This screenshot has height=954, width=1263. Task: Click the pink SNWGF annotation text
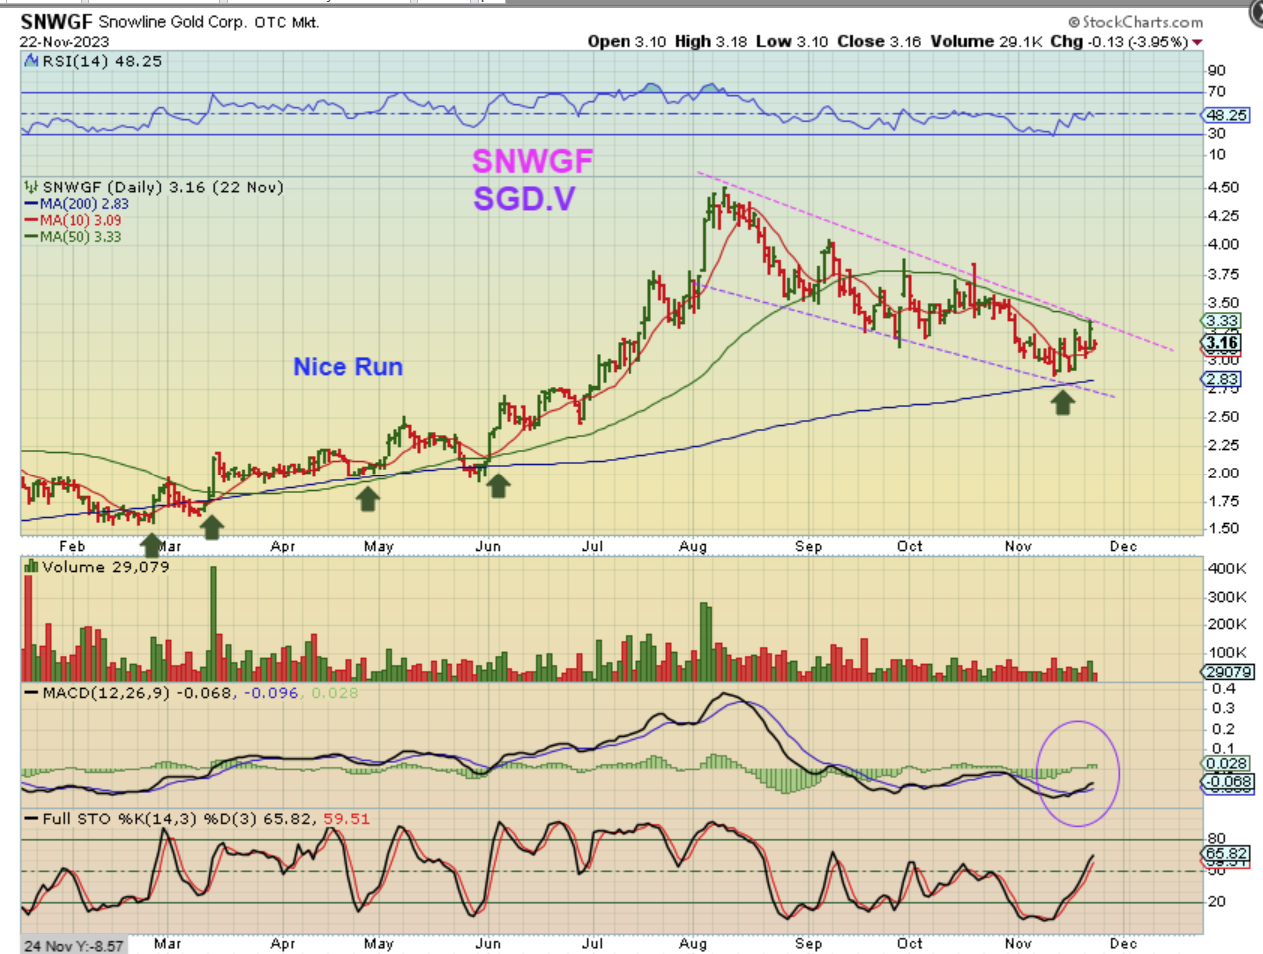[533, 161]
